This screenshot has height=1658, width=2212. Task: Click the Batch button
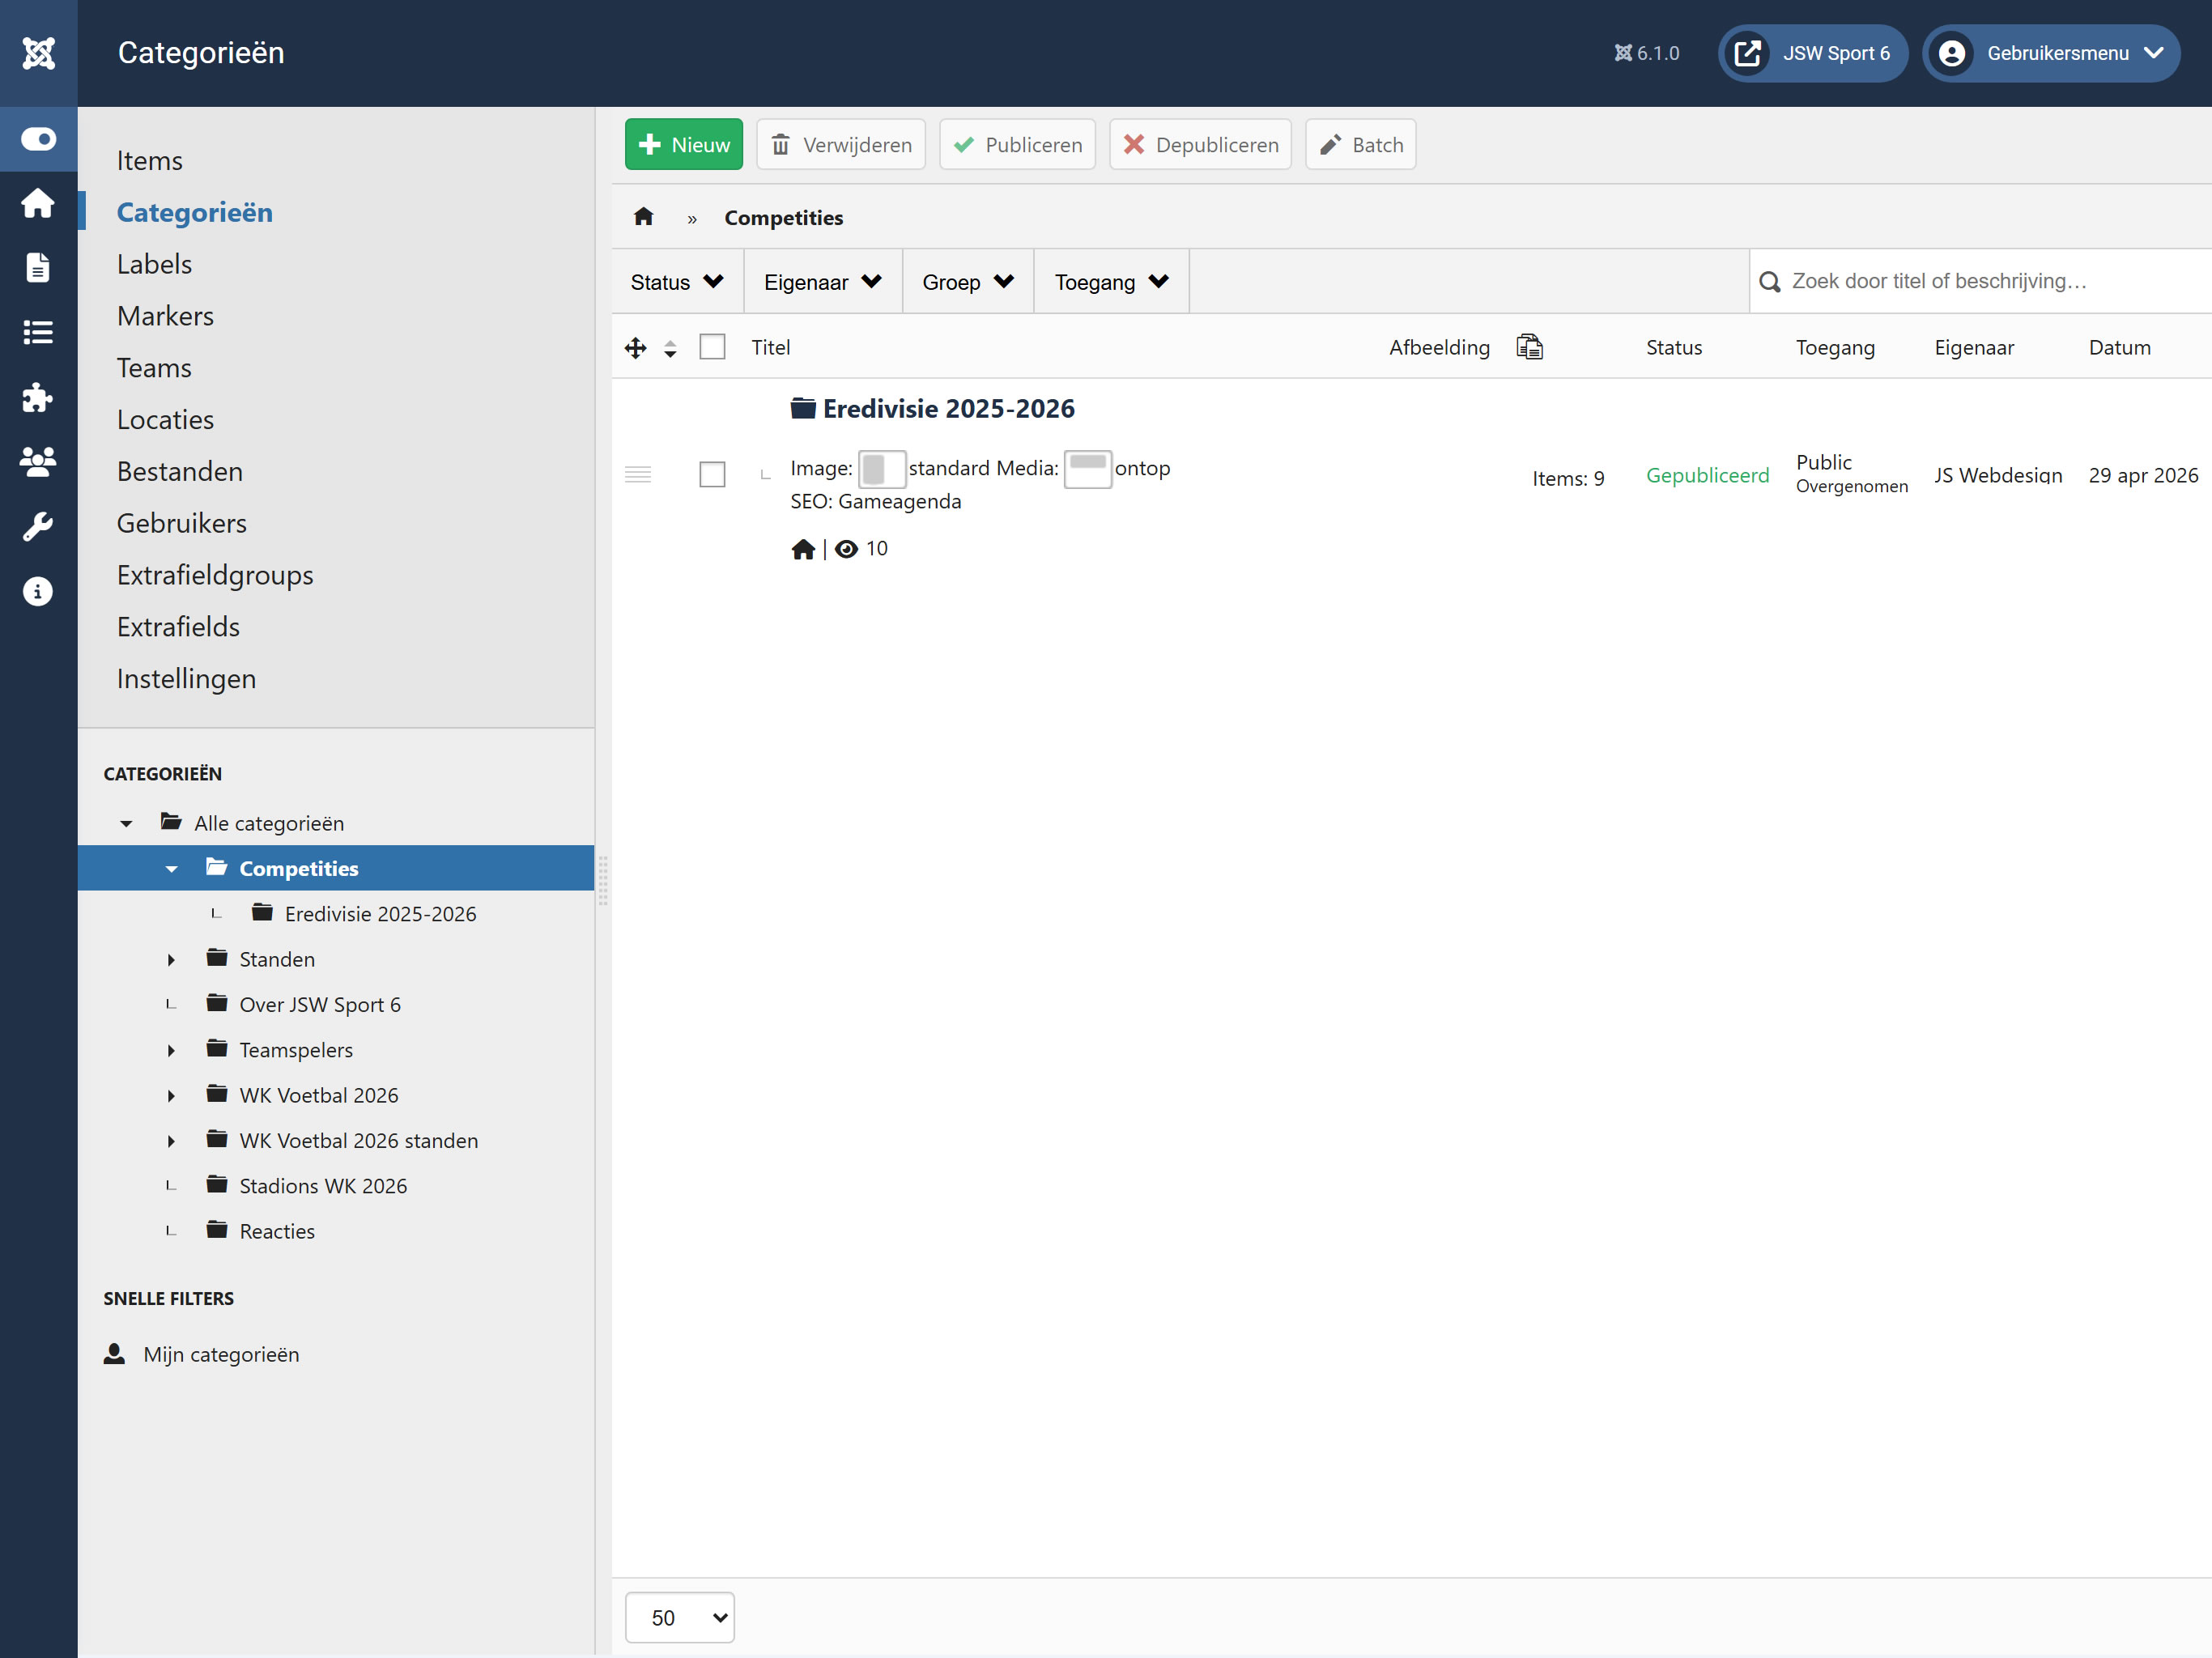[1360, 144]
